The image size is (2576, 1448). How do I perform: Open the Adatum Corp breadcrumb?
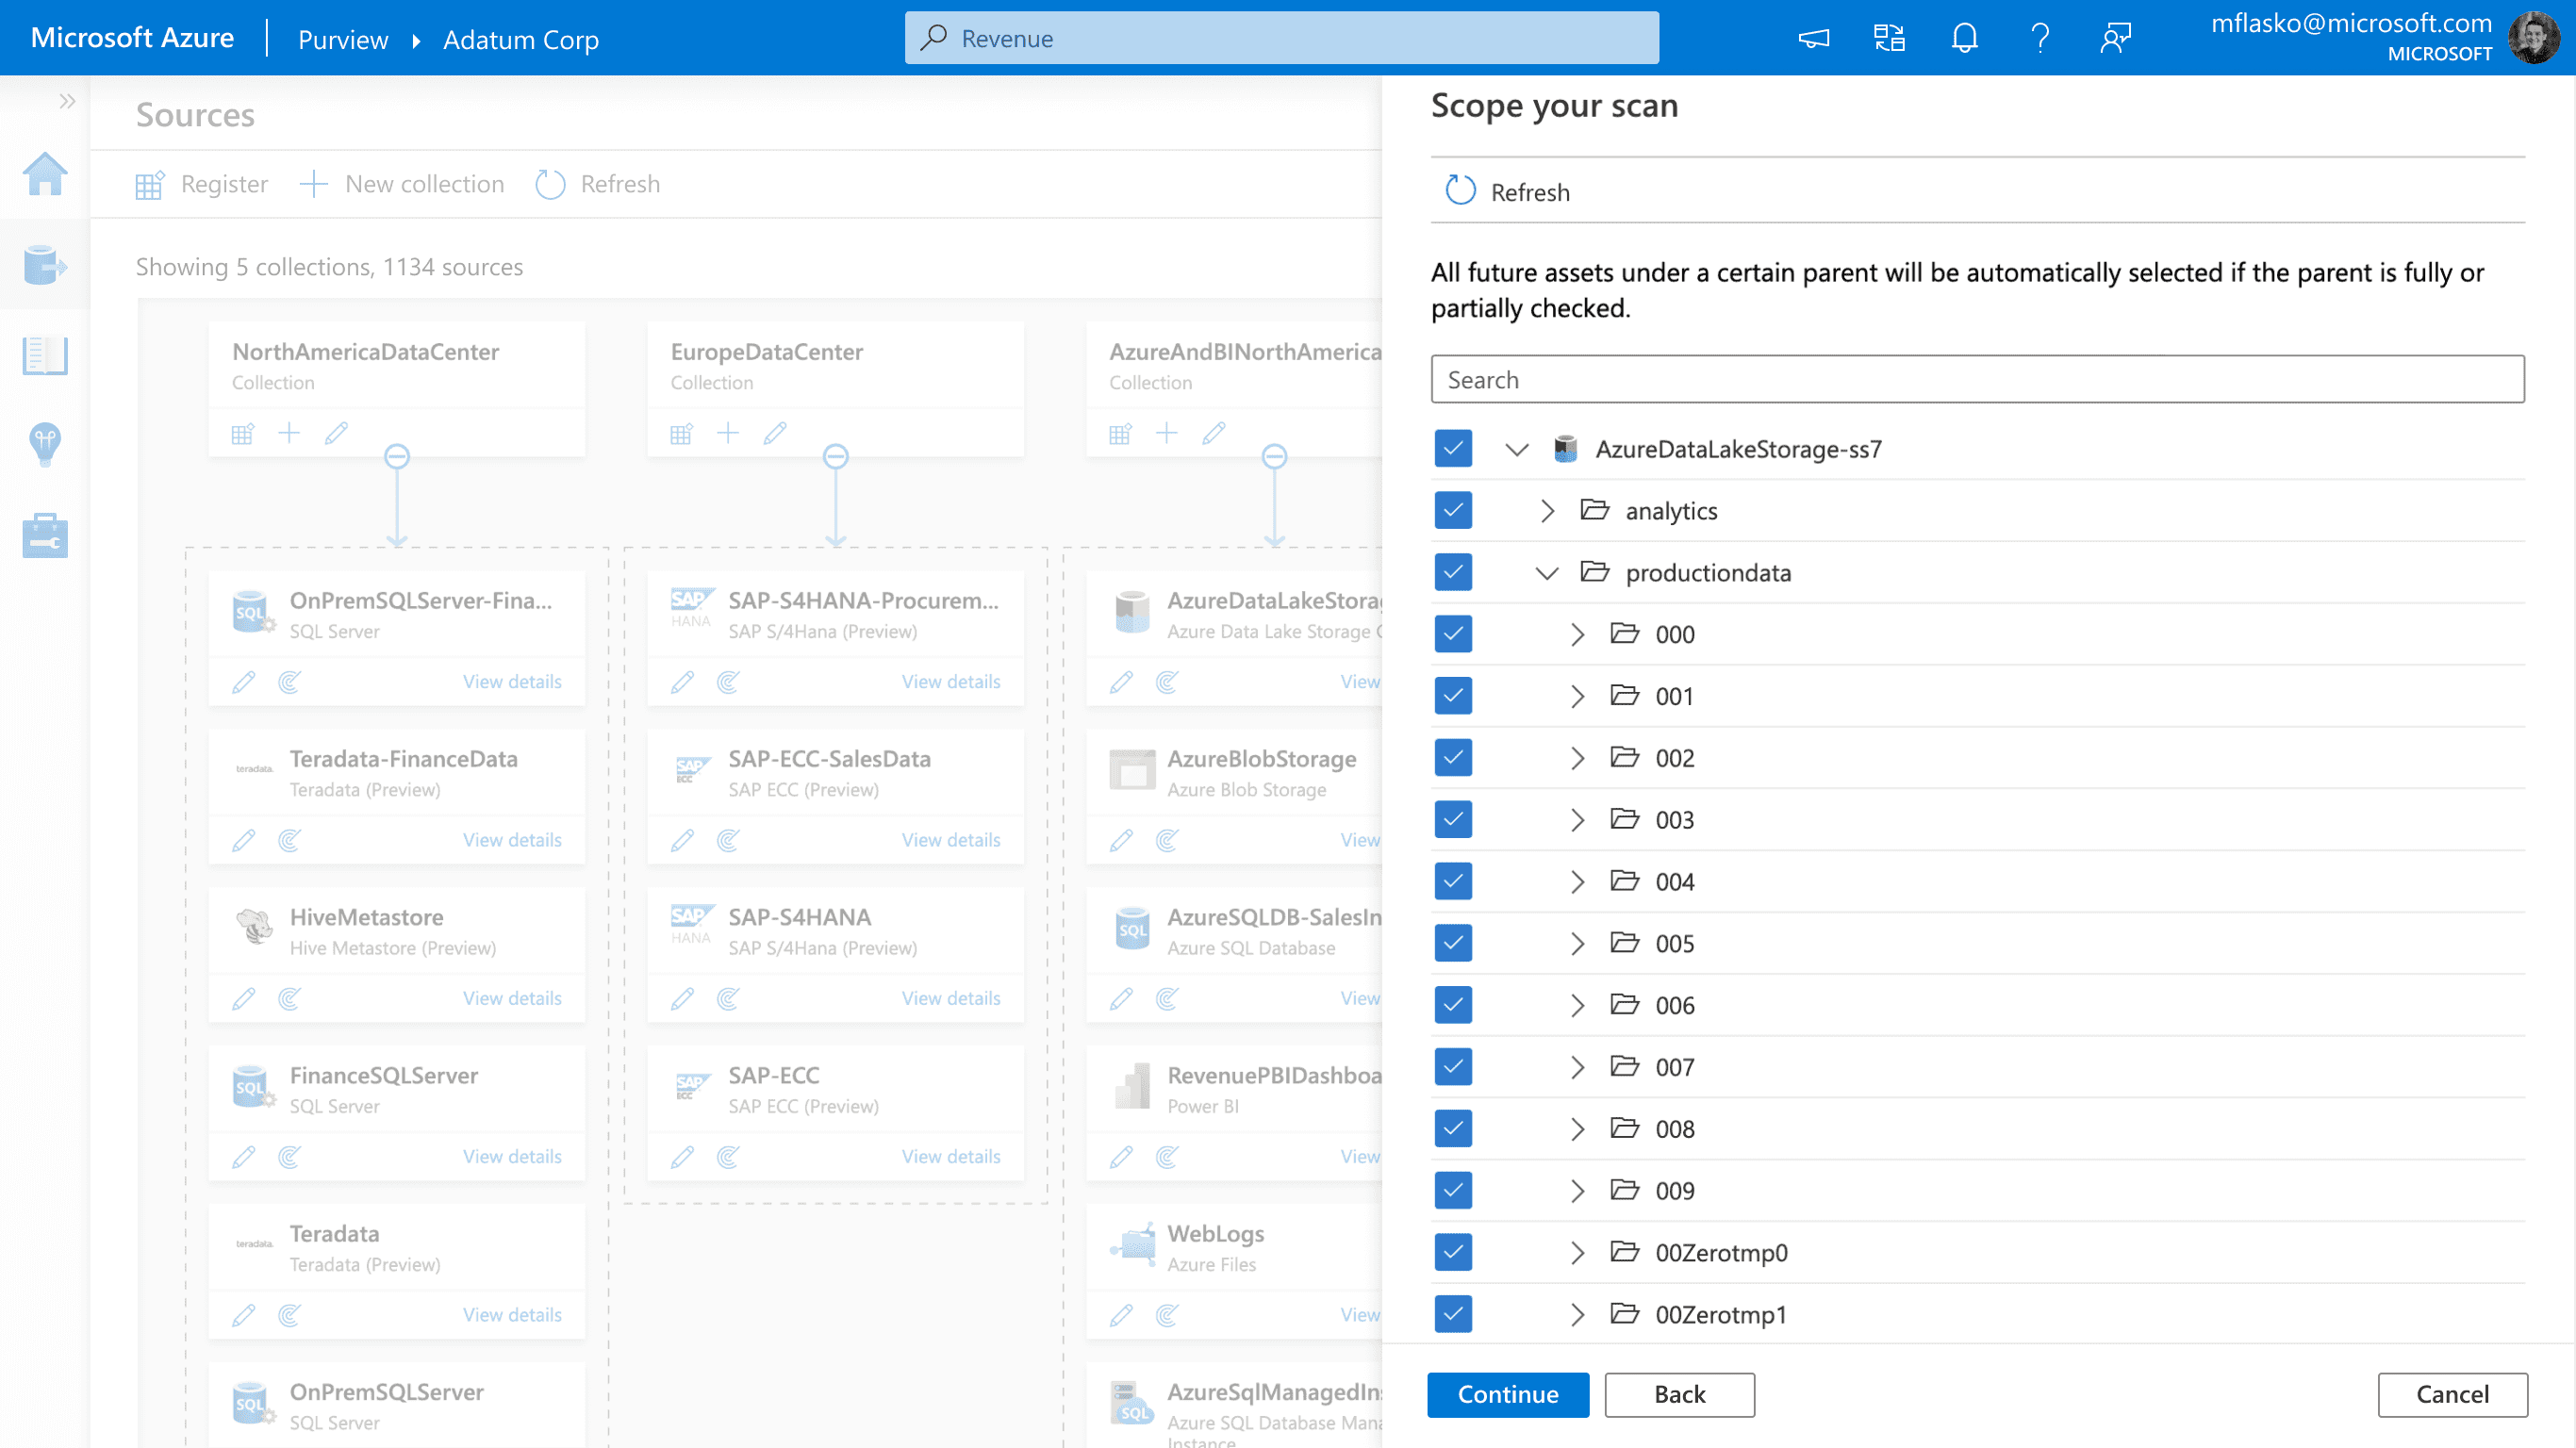521,39
